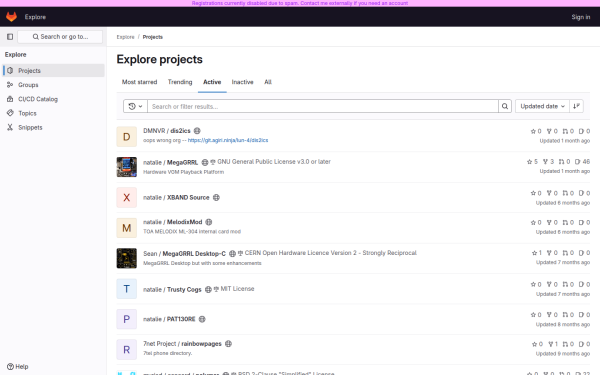Click the Sign in link
Image resolution: width=600 pixels, height=375 pixels.
coord(580,17)
